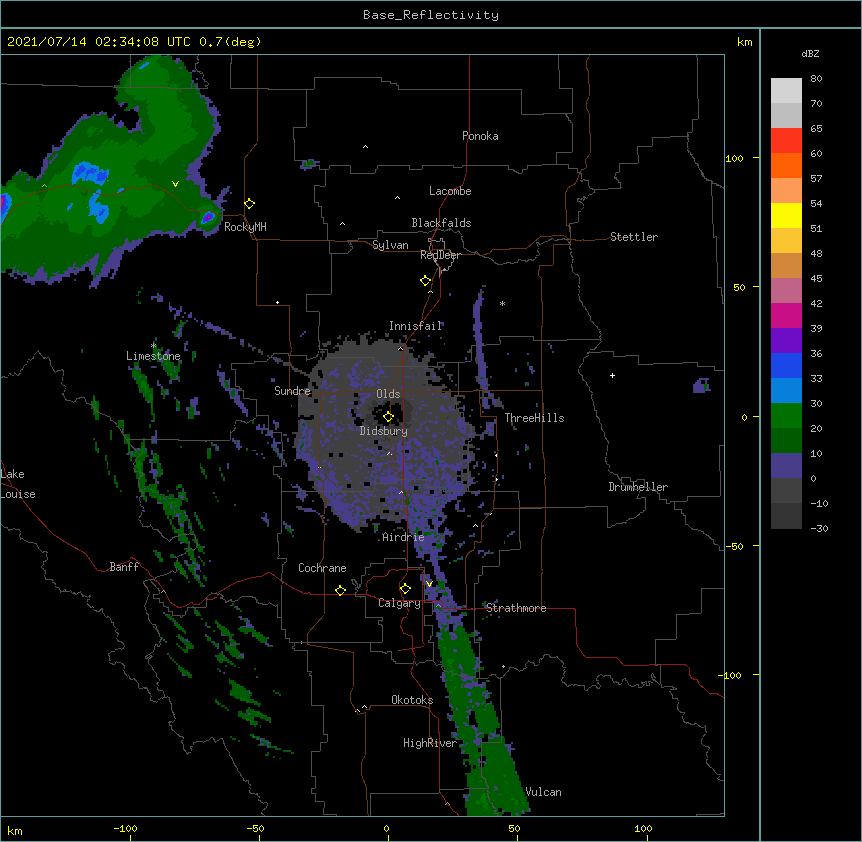Choose the blue 36-33 dBZ legend swatch

(786, 365)
